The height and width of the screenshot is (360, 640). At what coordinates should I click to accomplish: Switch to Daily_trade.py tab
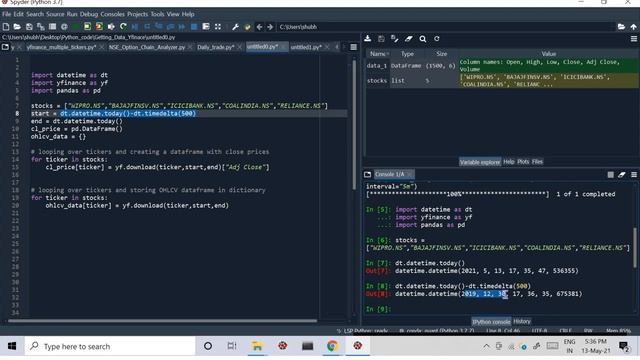216,47
